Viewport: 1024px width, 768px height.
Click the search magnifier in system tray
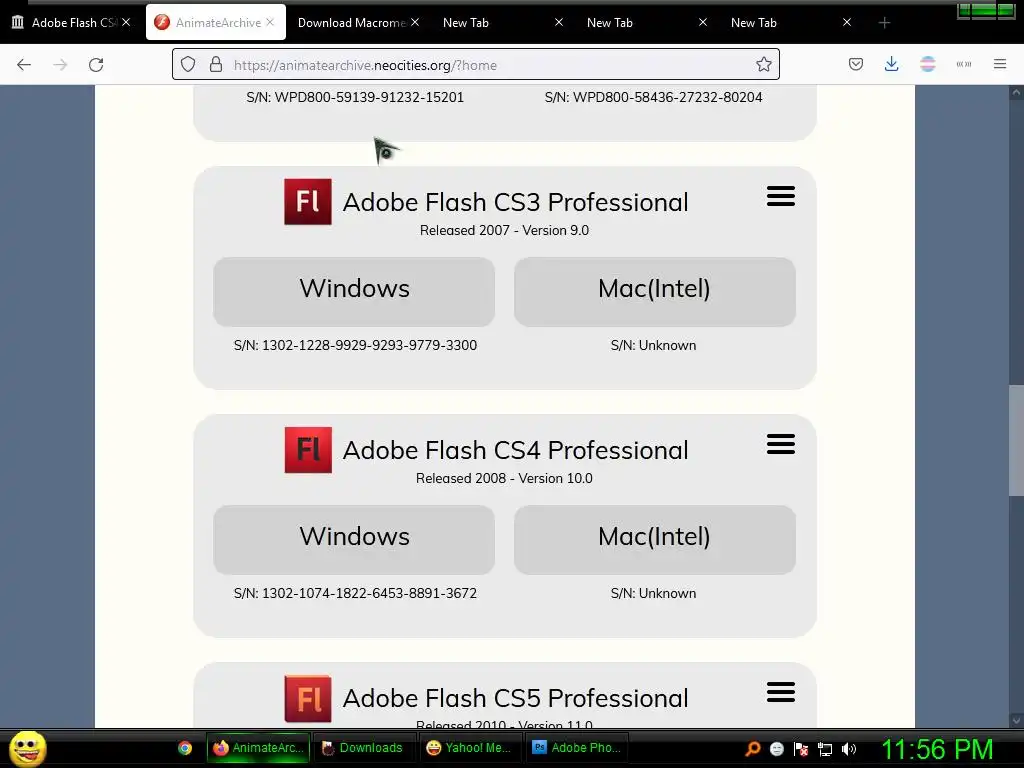click(x=753, y=749)
